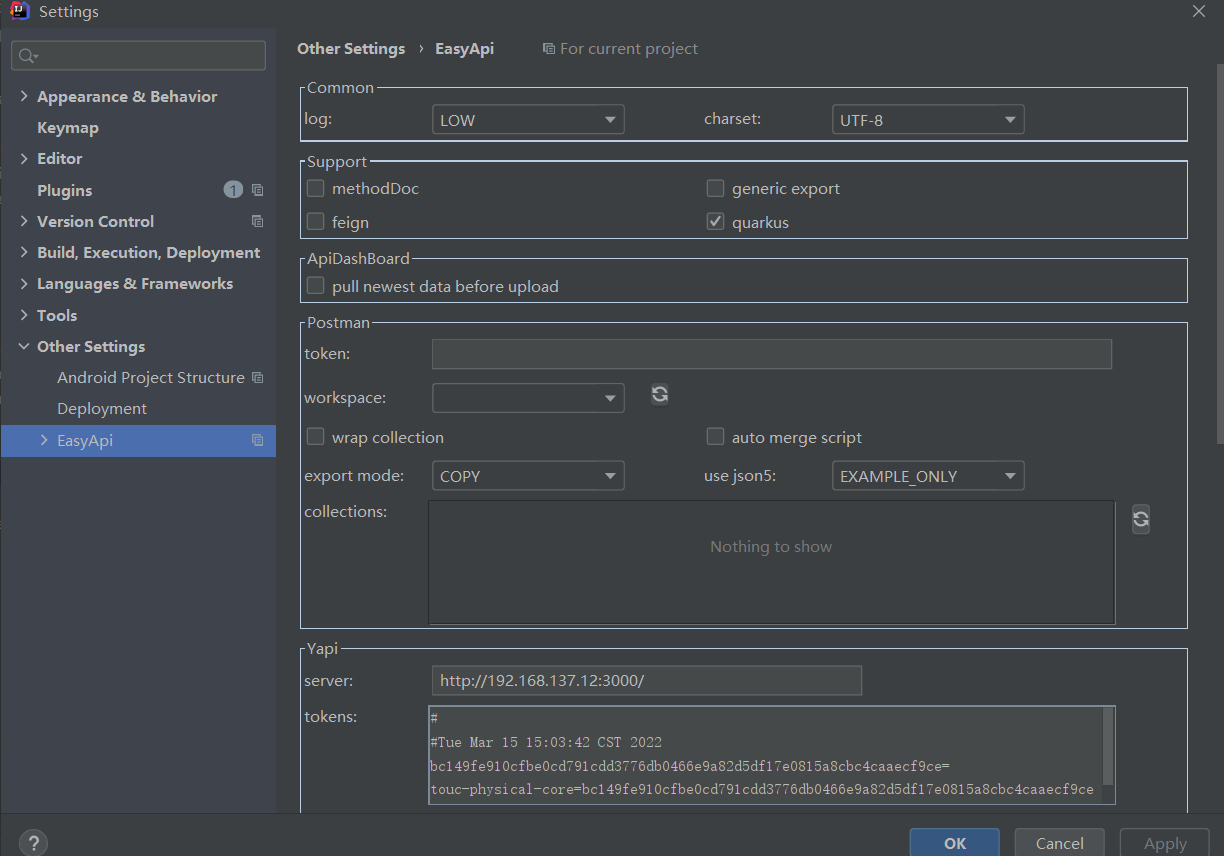The height and width of the screenshot is (856, 1224).
Task: Click the Apply button
Action: click(x=1165, y=843)
